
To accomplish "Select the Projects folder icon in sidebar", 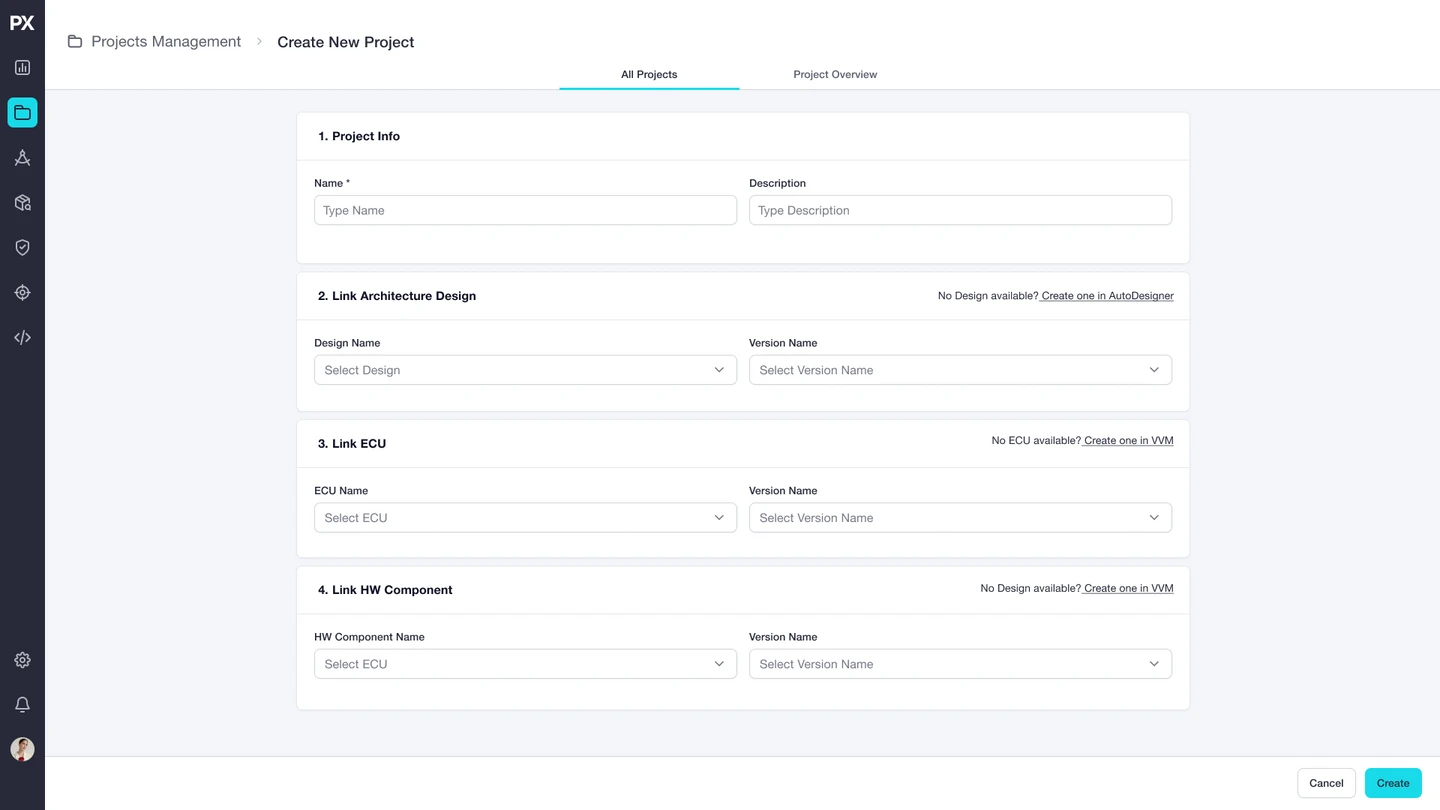I will [x=22, y=113].
